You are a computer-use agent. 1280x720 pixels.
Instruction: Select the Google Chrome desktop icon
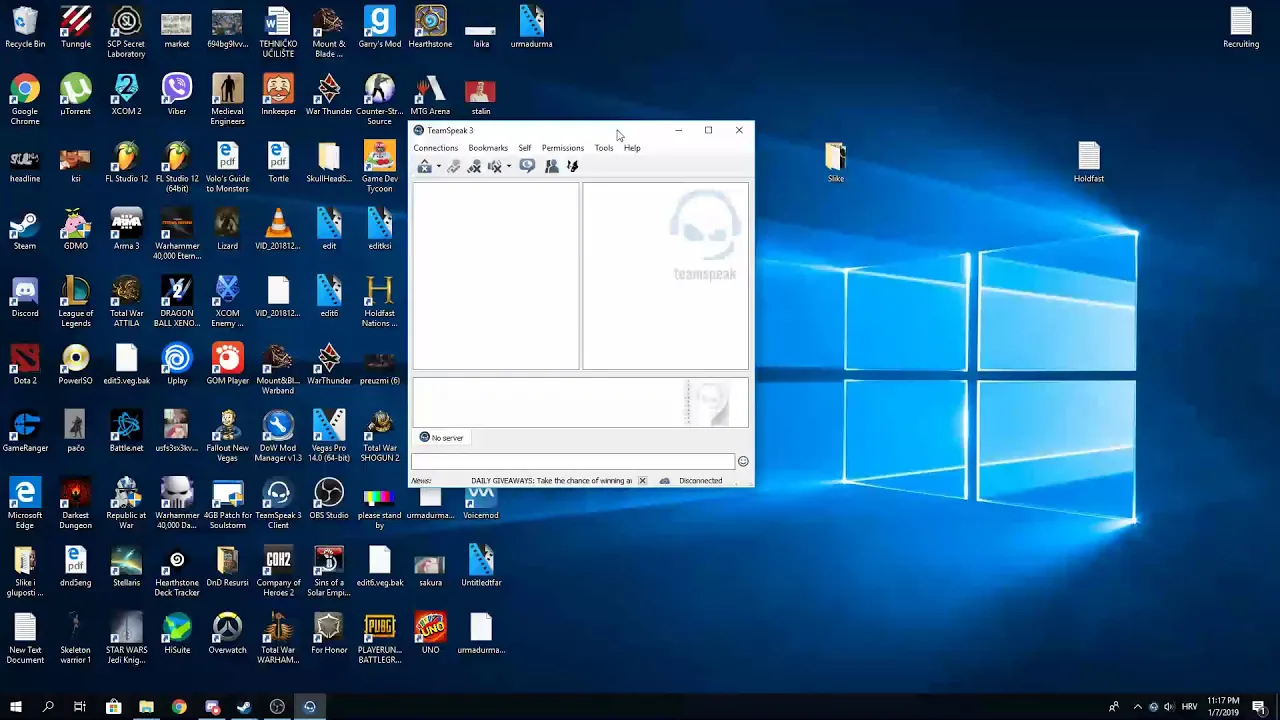[25, 99]
